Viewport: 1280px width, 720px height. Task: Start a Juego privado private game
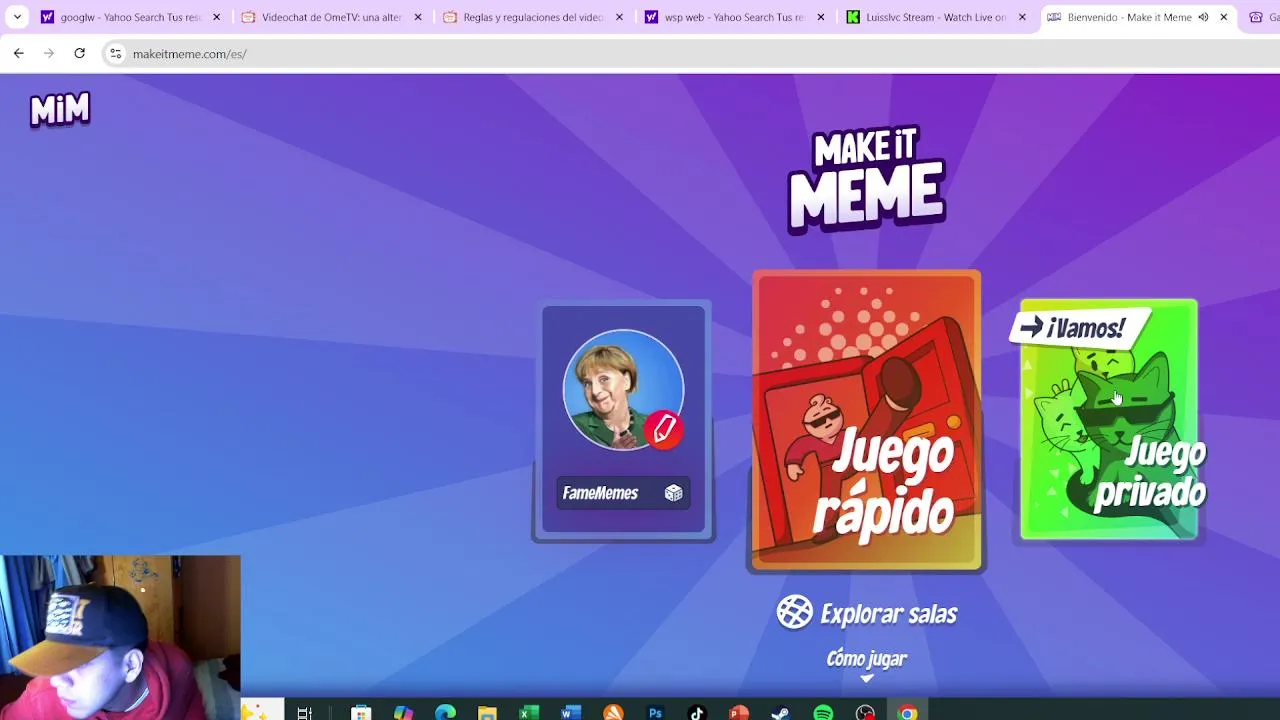[1109, 420]
